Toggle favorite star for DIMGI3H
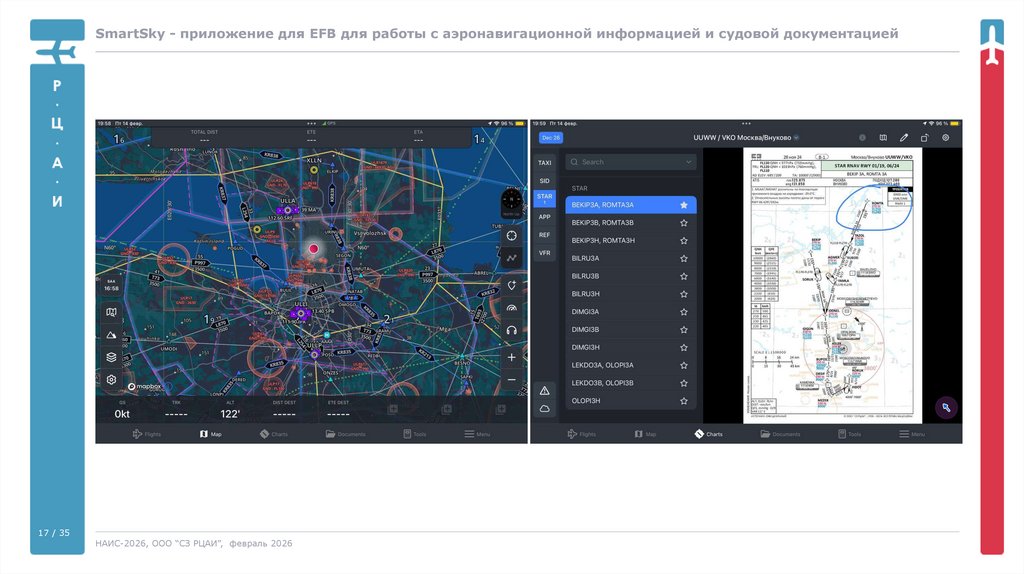The image size is (1024, 574). tap(684, 347)
